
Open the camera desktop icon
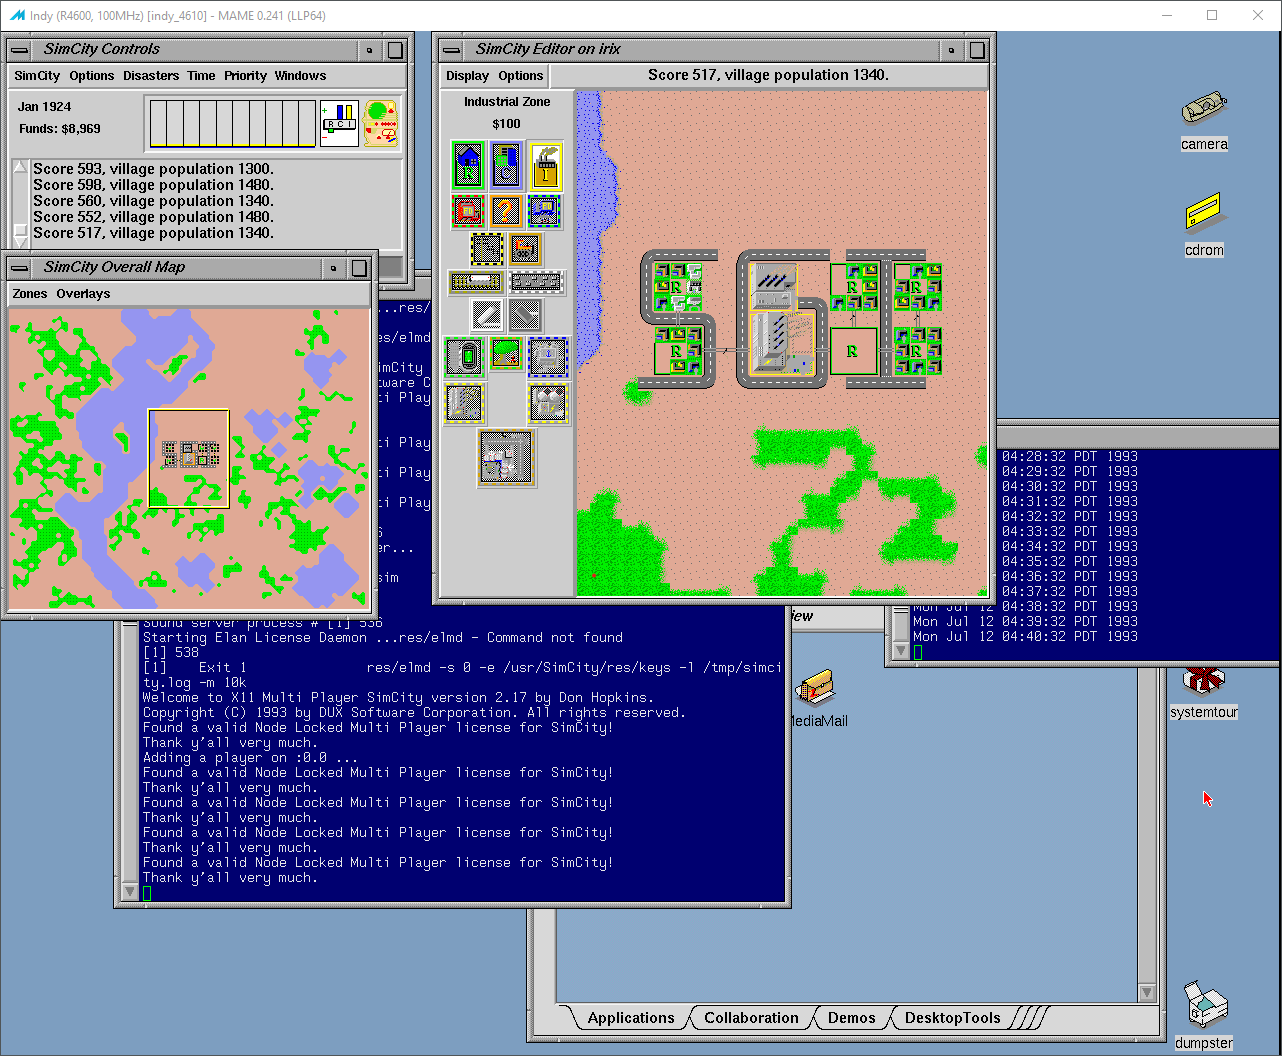1204,108
